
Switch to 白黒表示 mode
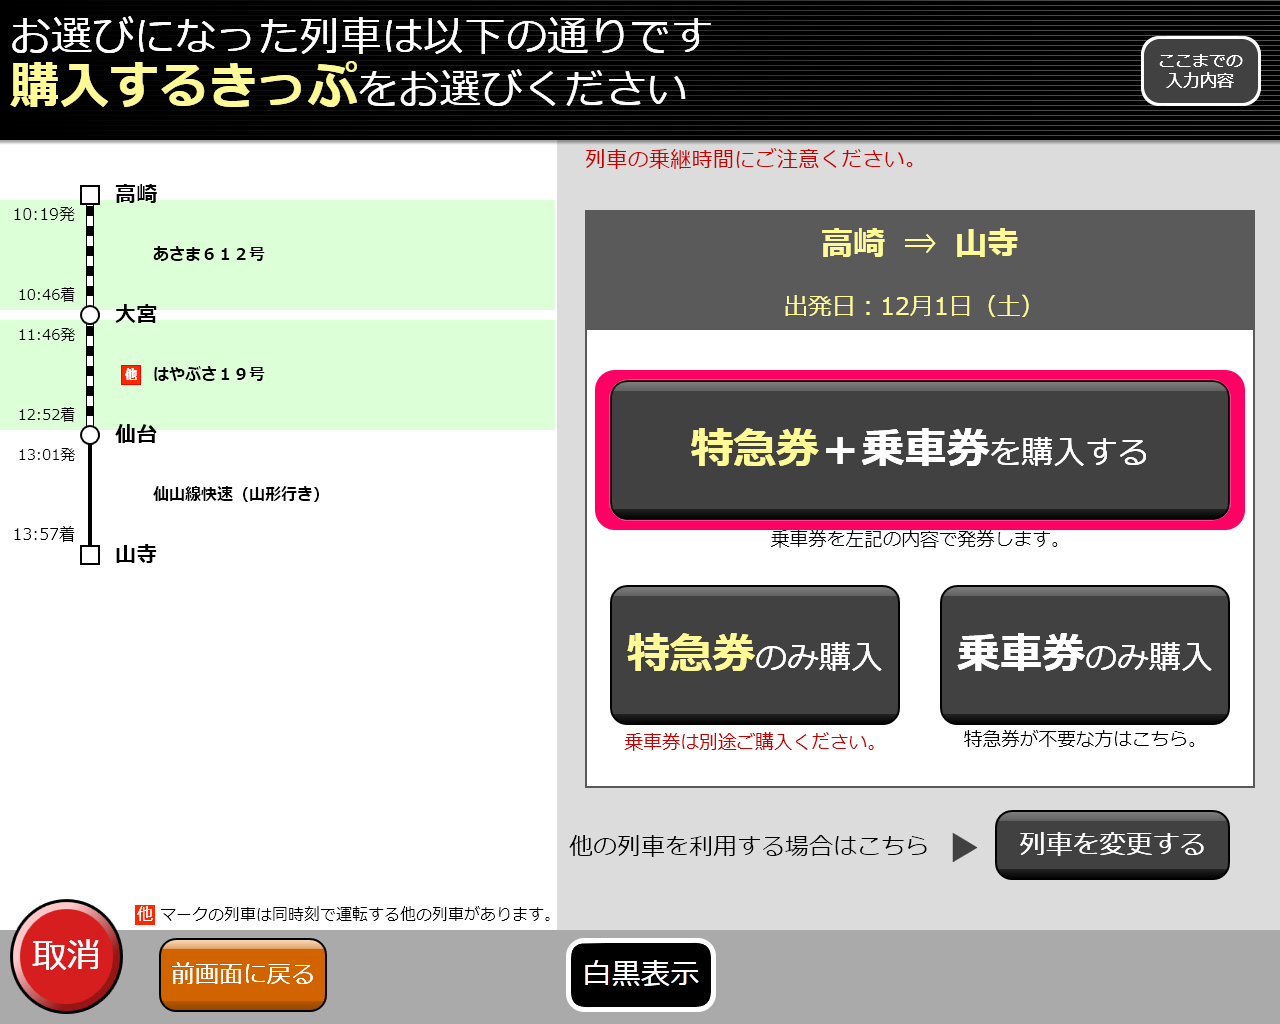[x=641, y=974]
